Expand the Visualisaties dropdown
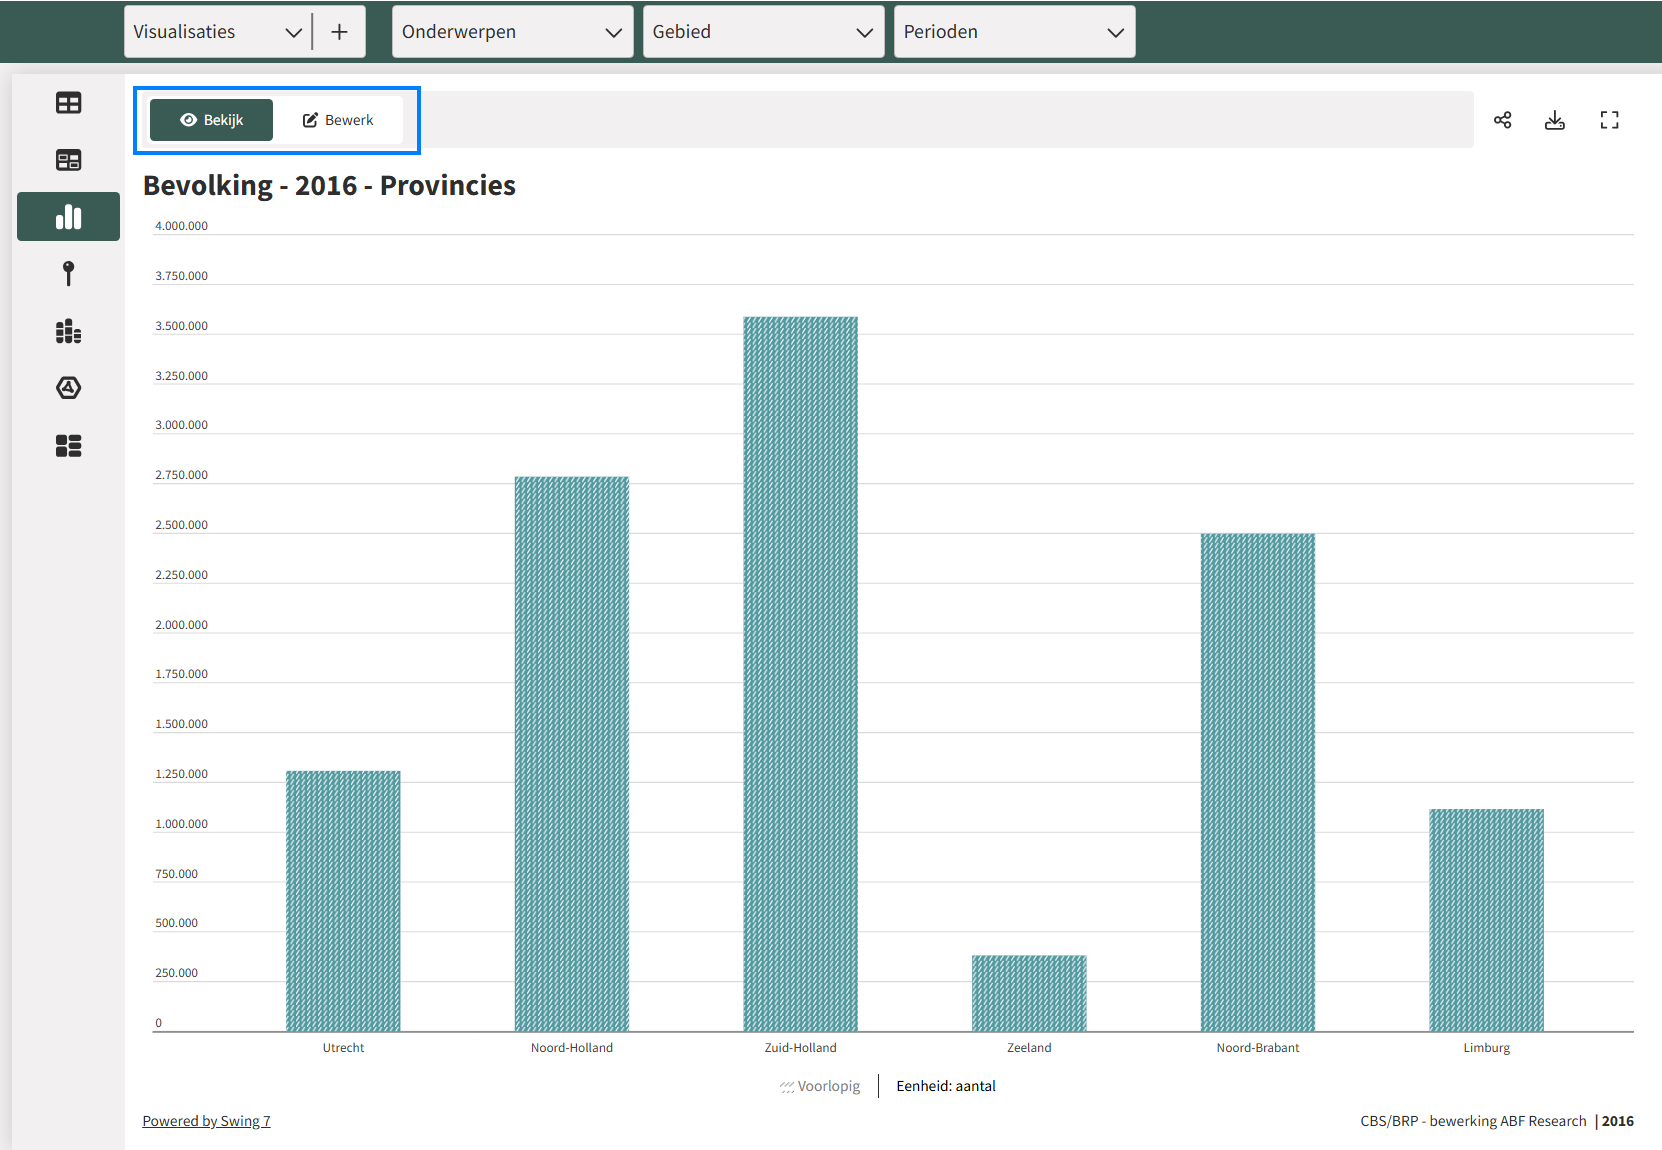The image size is (1662, 1150). [x=218, y=32]
